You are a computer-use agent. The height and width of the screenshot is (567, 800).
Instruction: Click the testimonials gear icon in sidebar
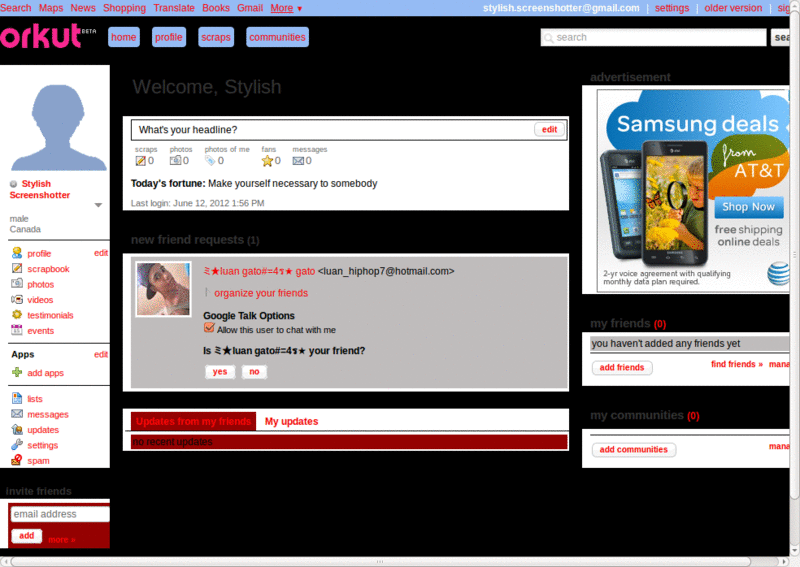(17, 315)
